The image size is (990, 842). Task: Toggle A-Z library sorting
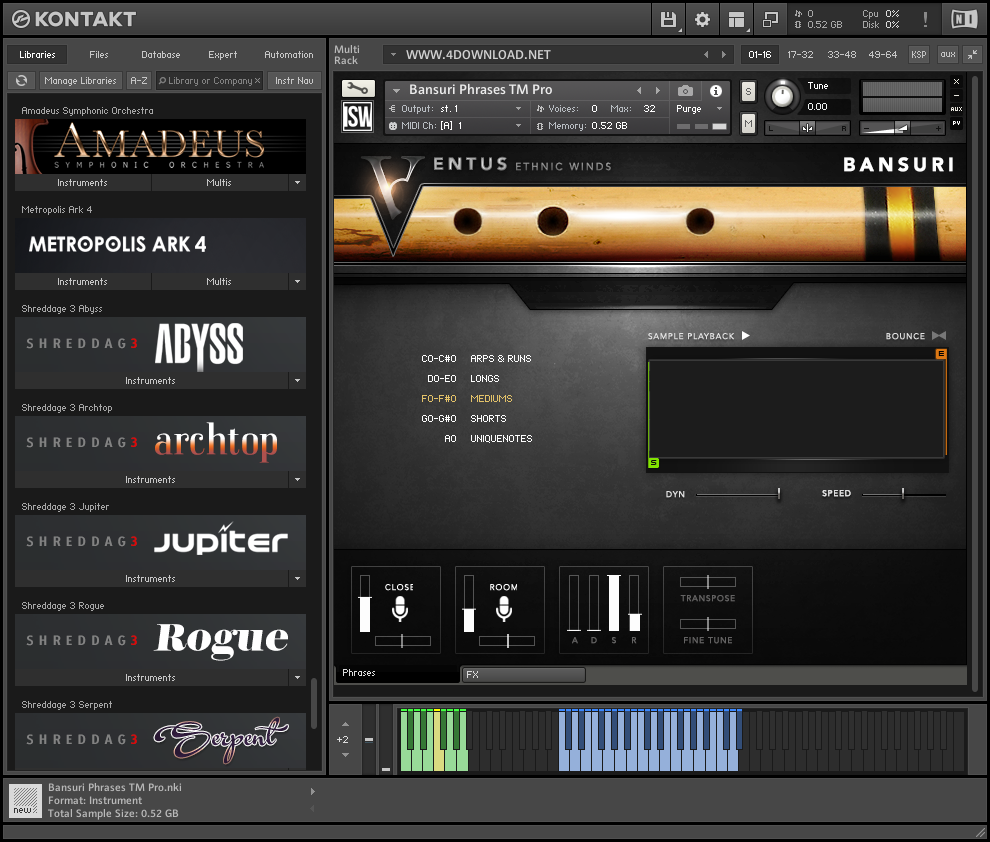[139, 81]
